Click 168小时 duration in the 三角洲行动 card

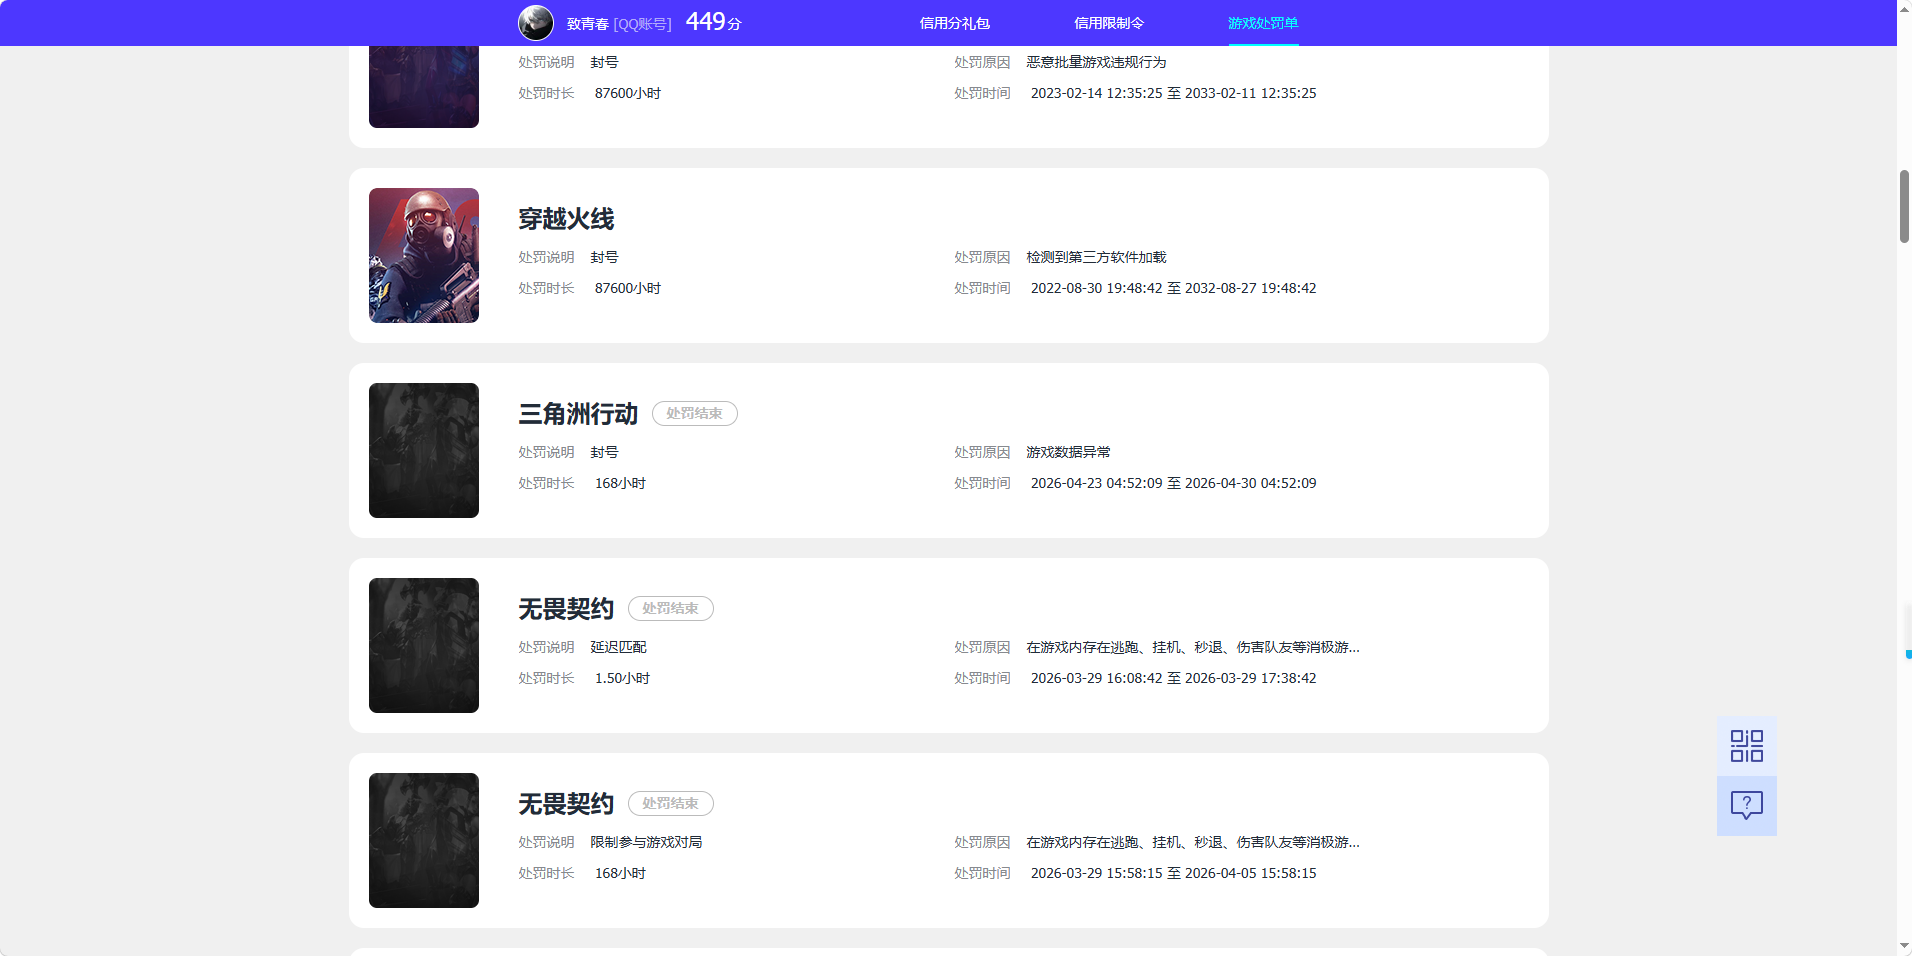[620, 483]
